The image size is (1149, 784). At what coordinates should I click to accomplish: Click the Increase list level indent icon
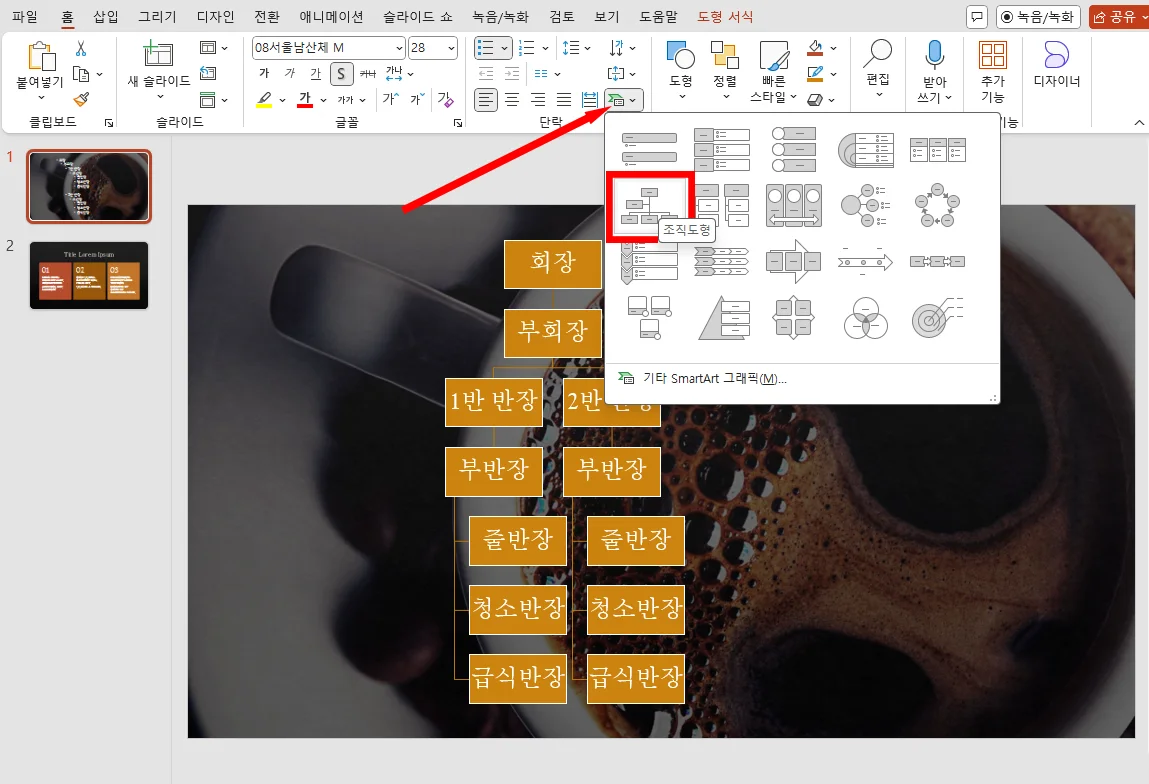pos(511,73)
